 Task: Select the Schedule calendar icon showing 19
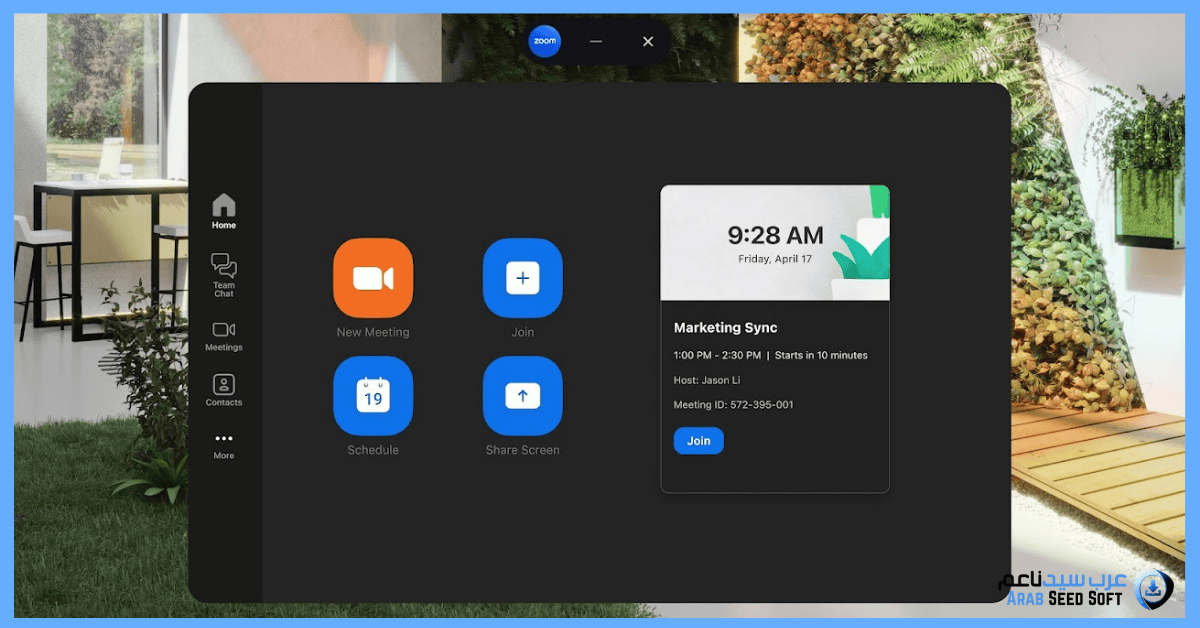[x=373, y=395]
